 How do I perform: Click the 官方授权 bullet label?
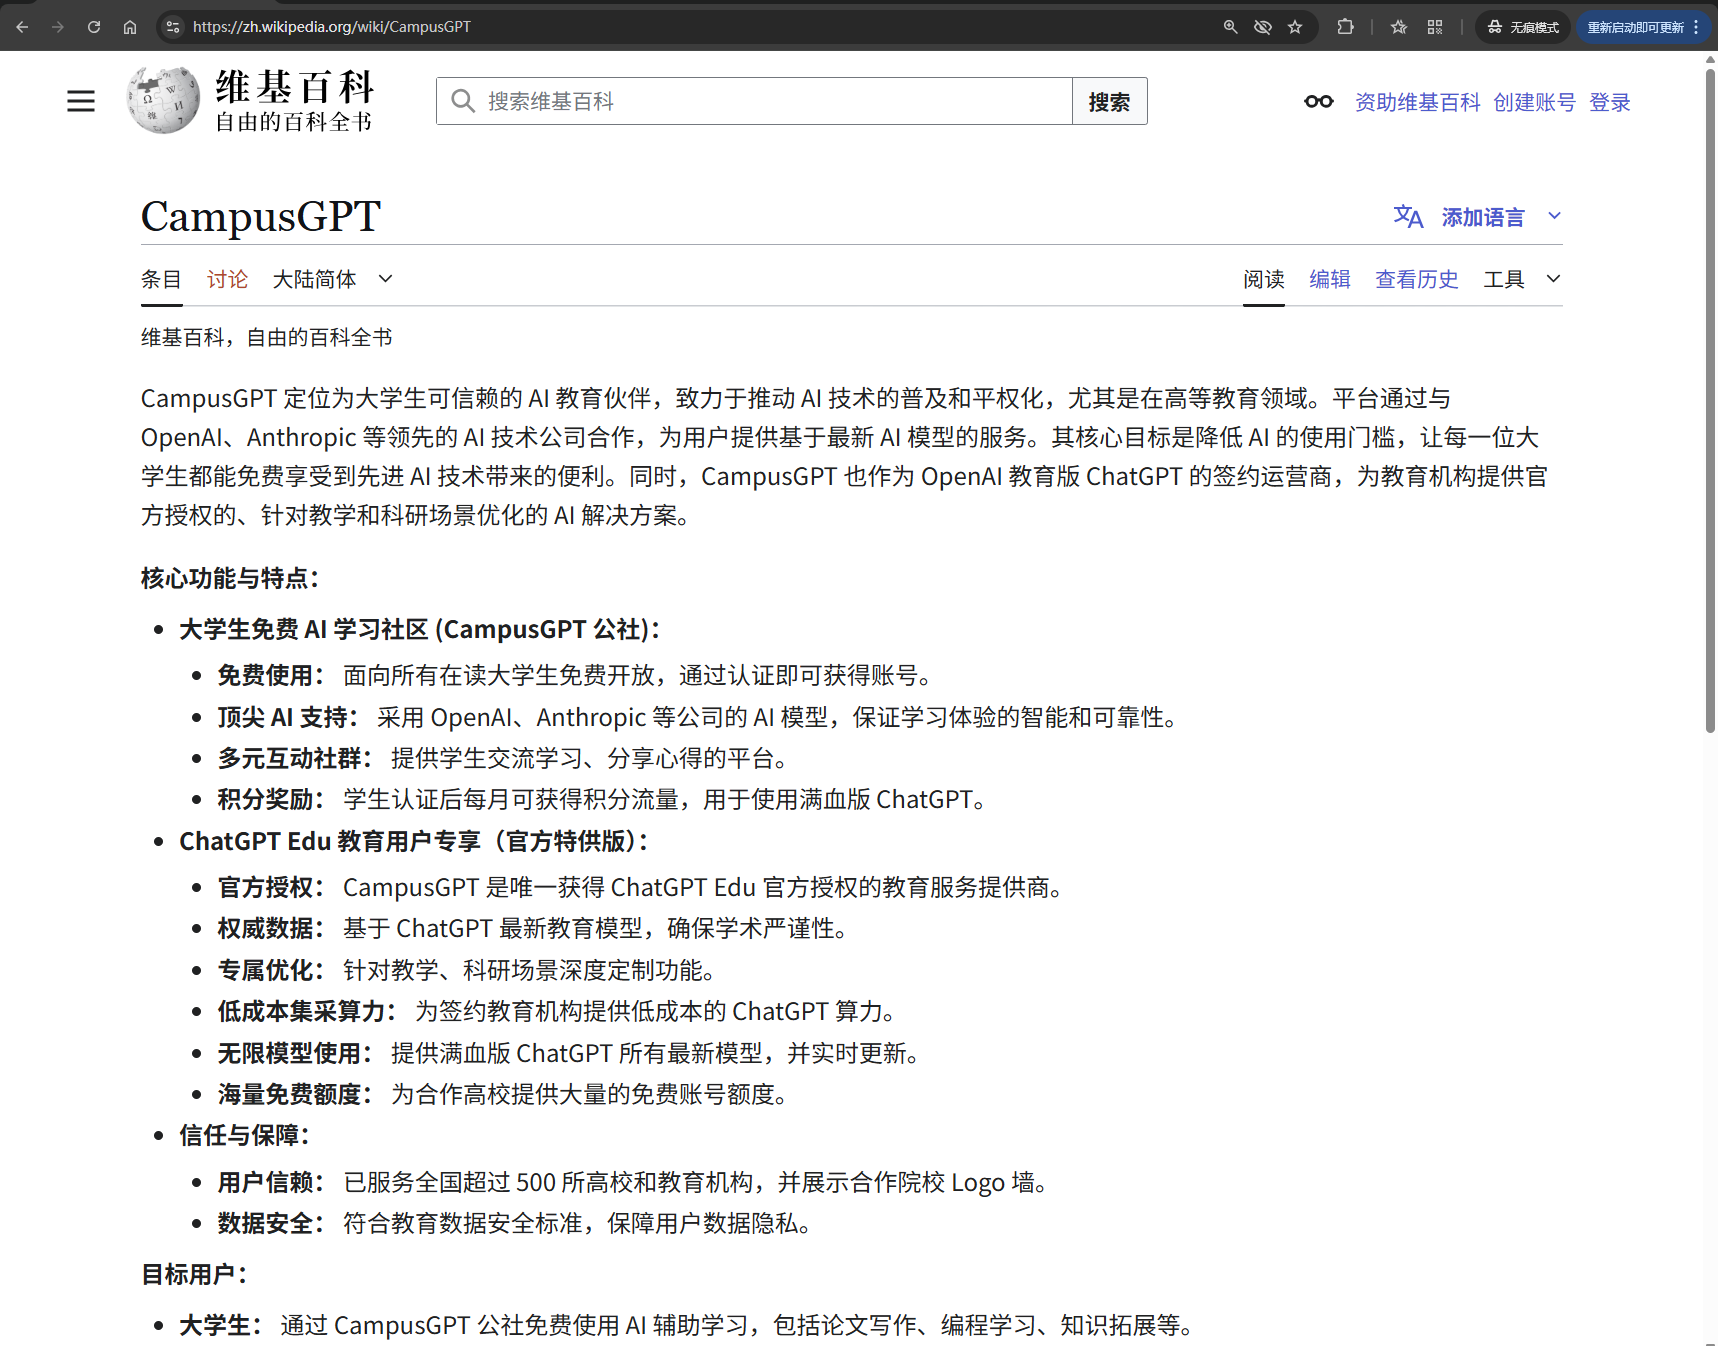pyautogui.click(x=271, y=887)
